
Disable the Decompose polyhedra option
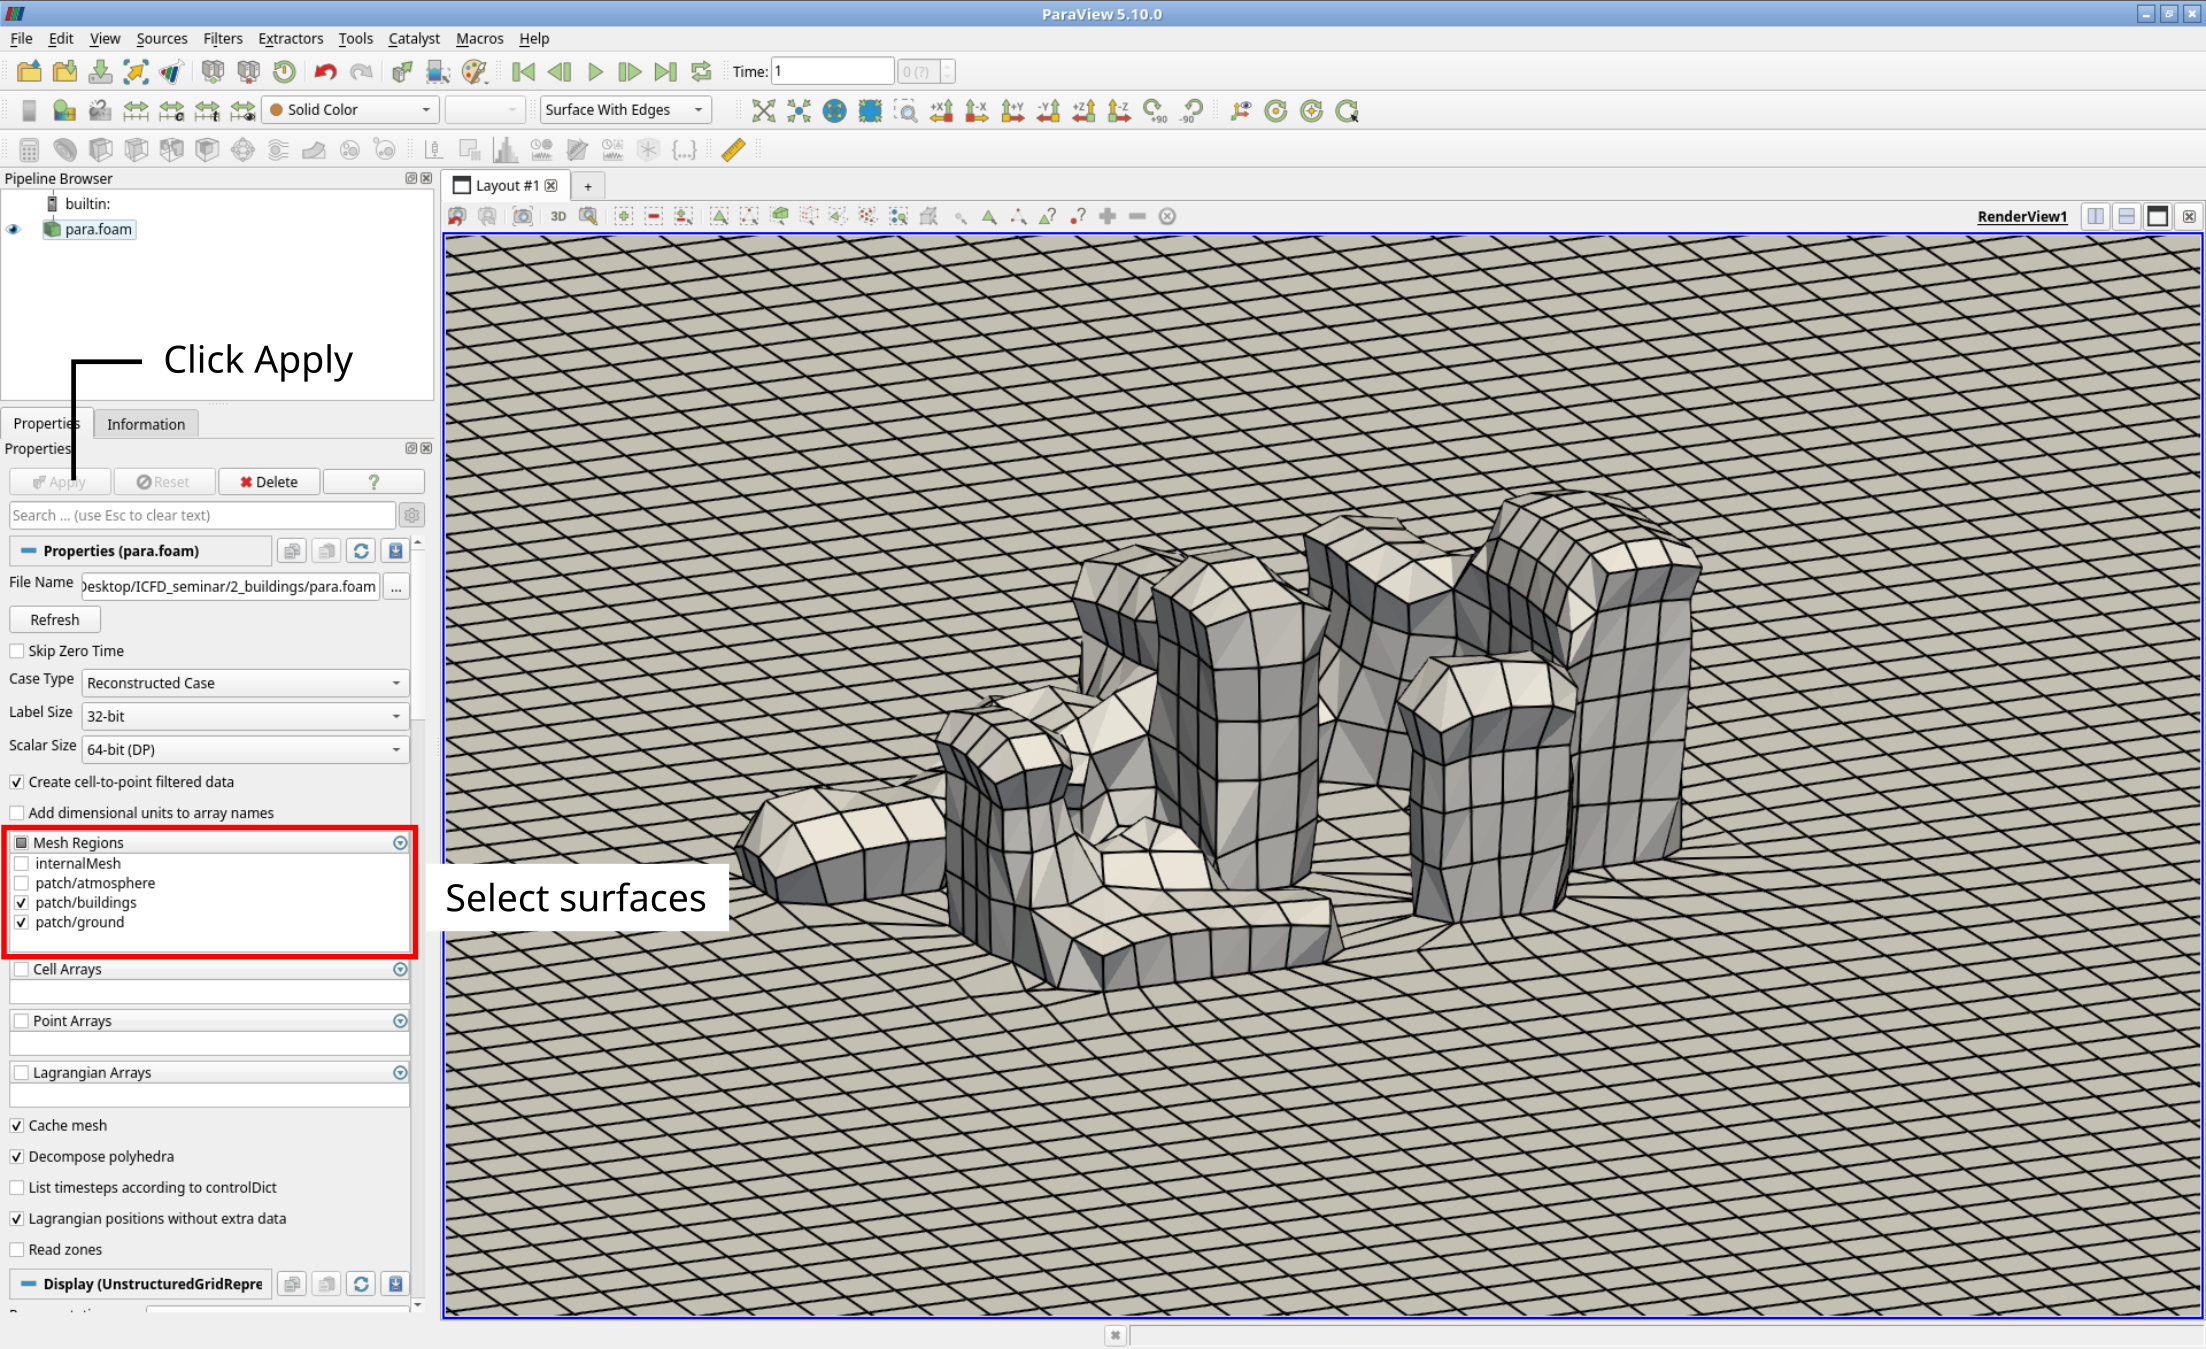click(17, 1156)
